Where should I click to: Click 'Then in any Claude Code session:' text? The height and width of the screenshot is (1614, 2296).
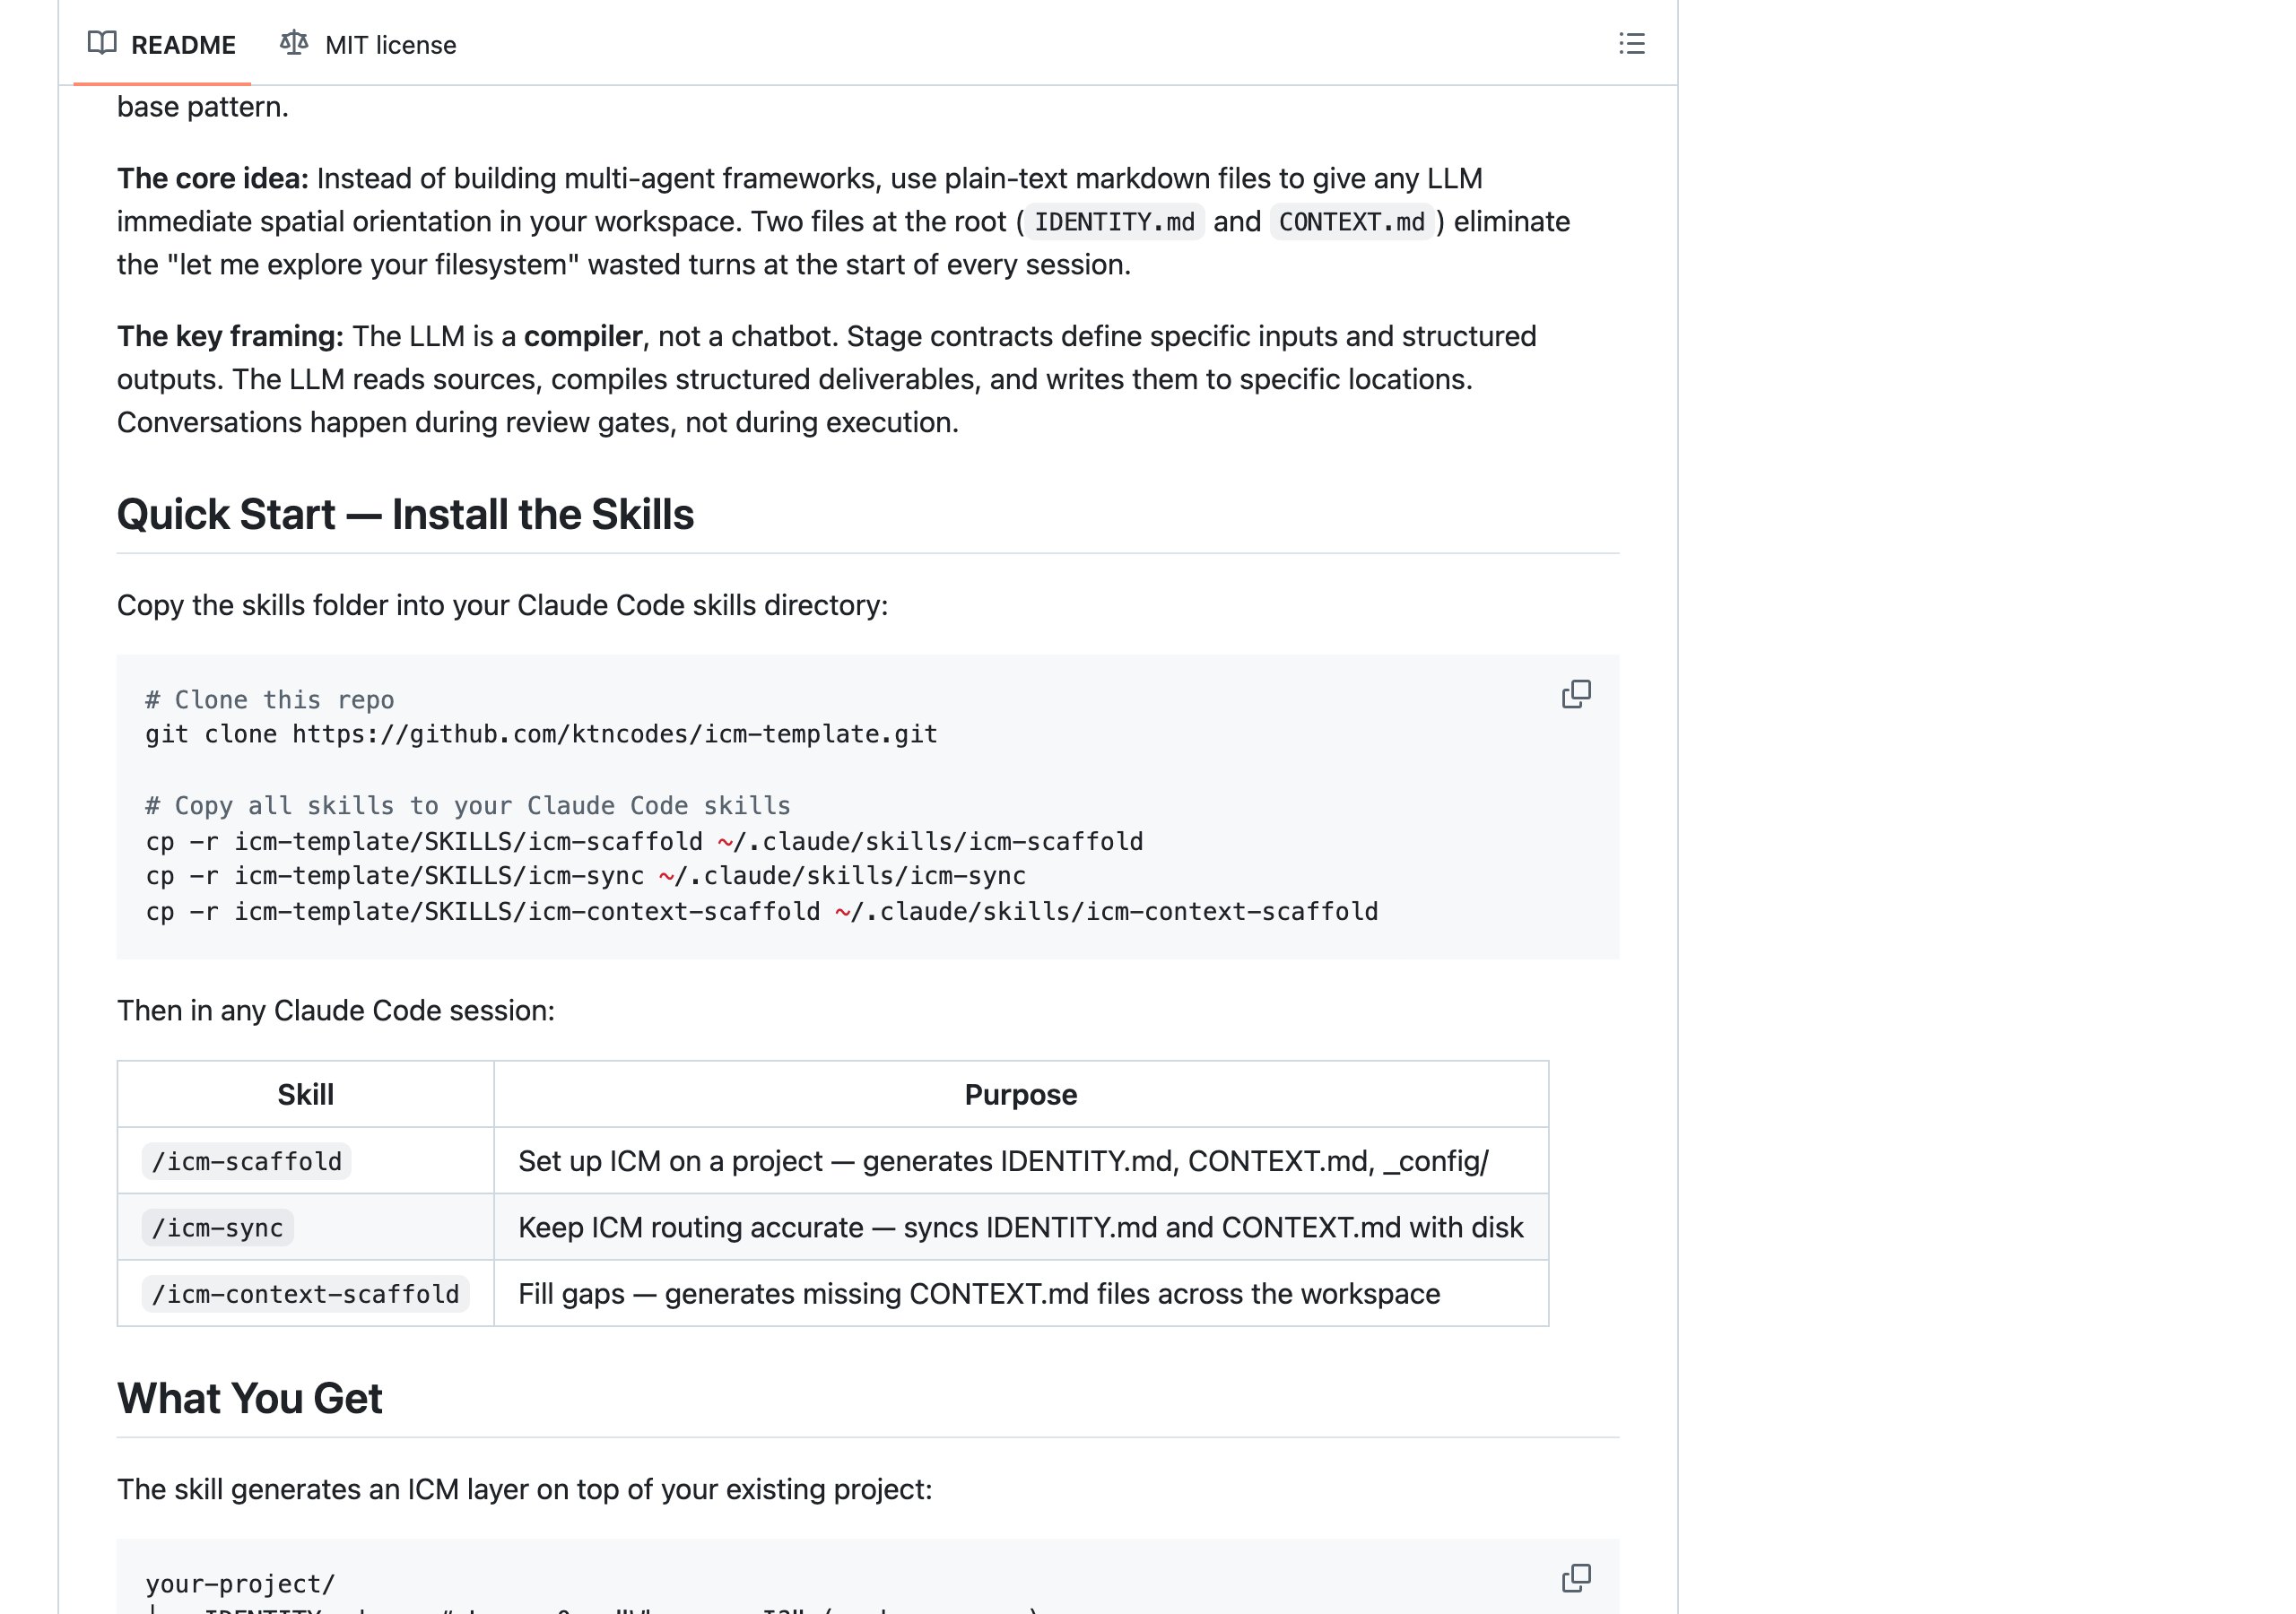click(336, 1011)
